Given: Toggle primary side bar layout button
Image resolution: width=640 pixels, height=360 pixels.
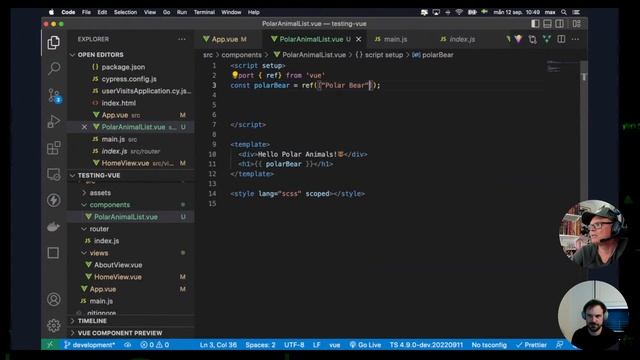Looking at the screenshot, I should pyautogui.click(x=535, y=24).
